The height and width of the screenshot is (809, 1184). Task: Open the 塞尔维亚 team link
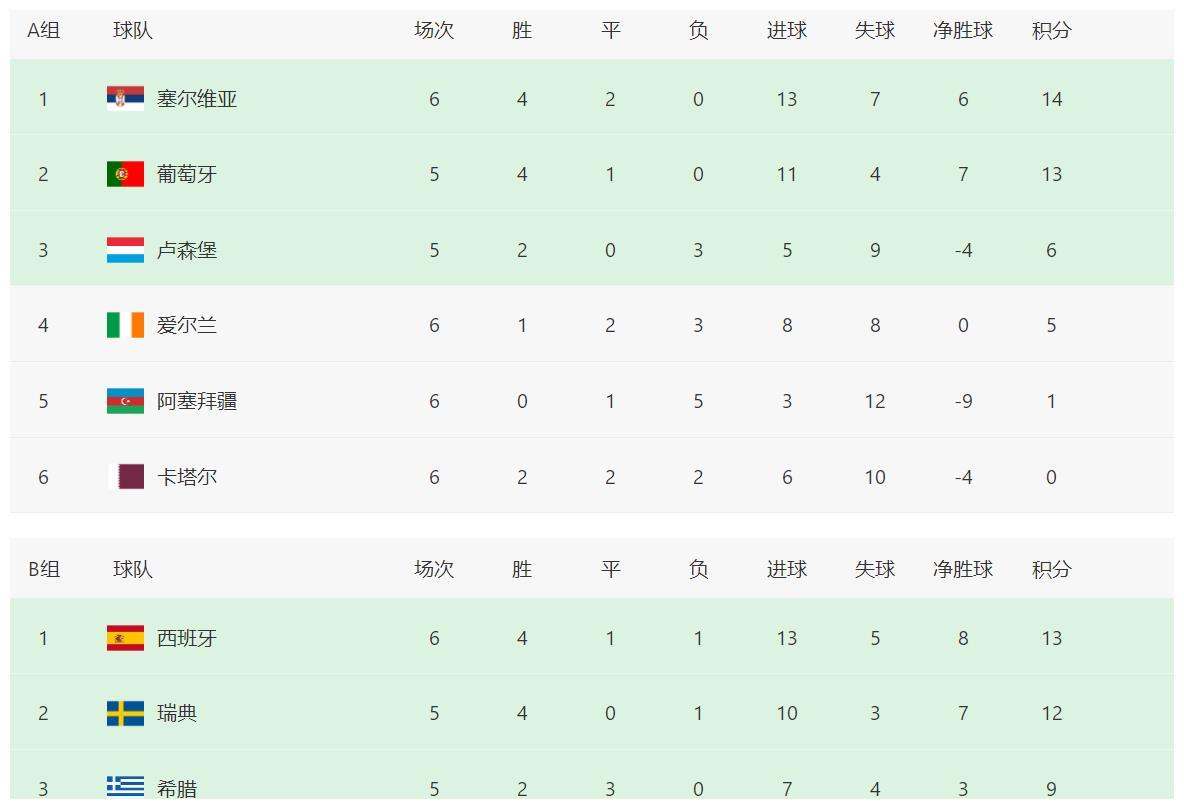(x=197, y=99)
